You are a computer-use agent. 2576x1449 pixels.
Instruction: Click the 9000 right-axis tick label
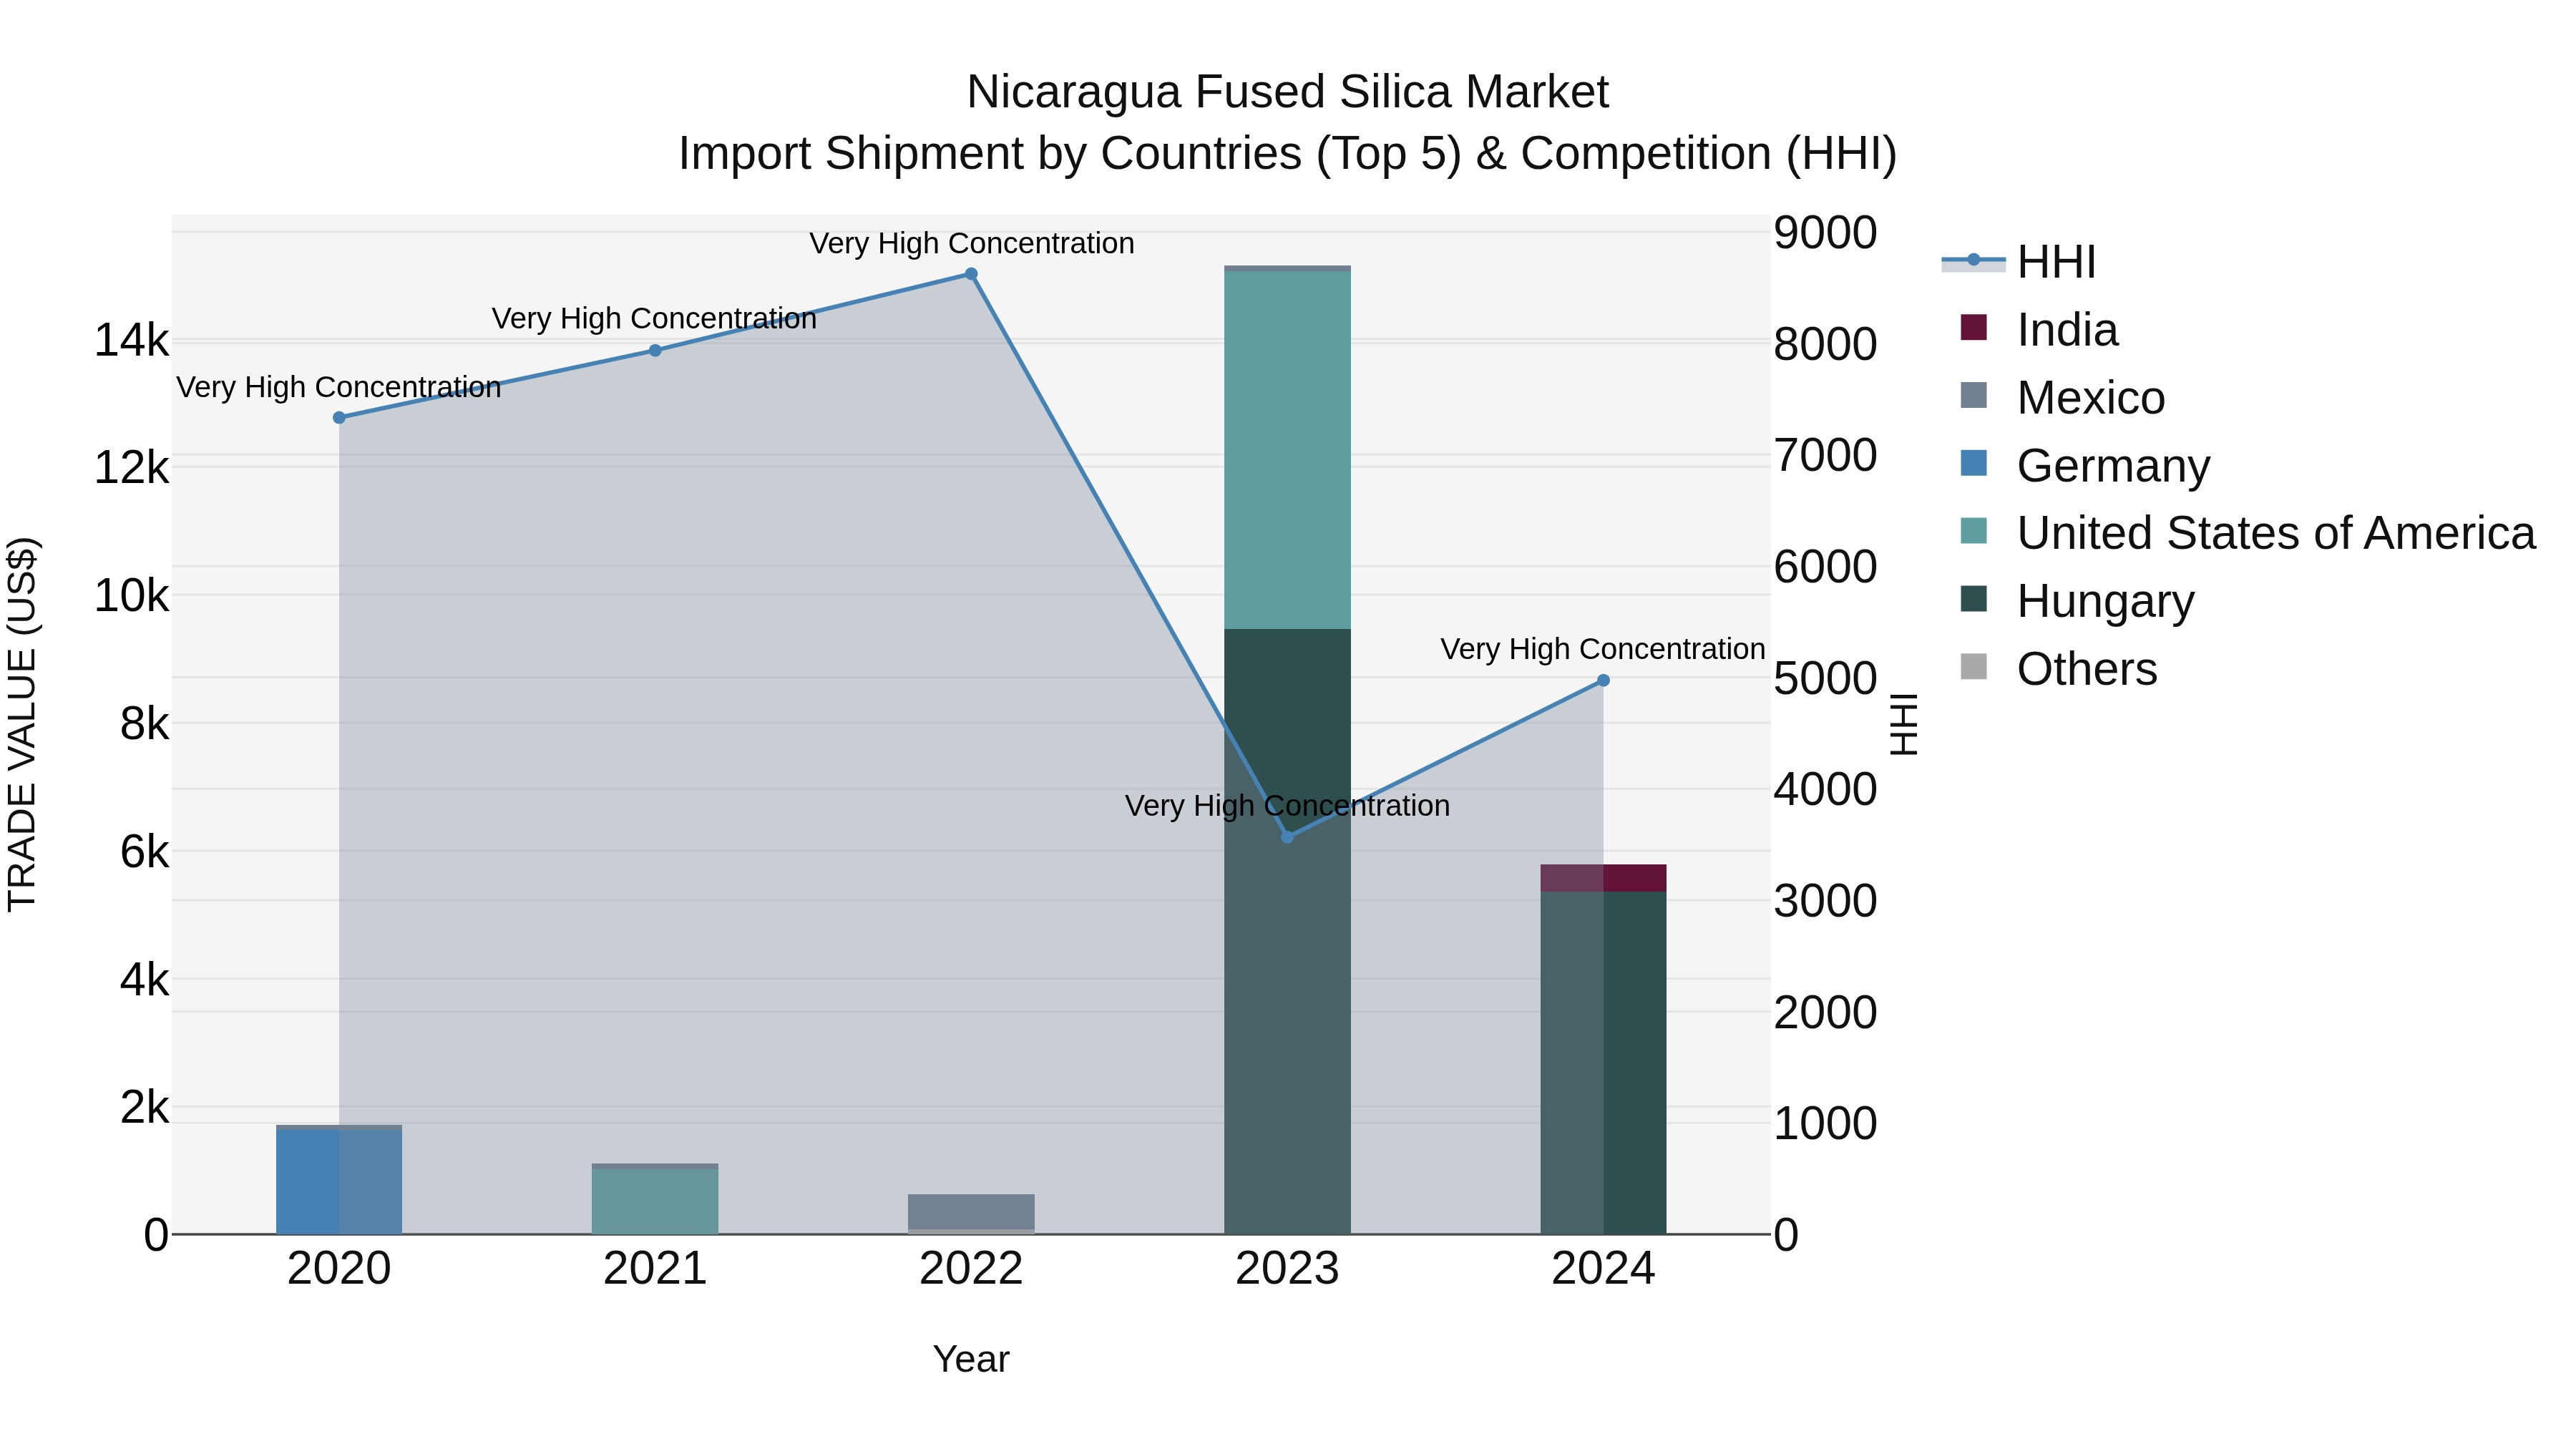1826,233
